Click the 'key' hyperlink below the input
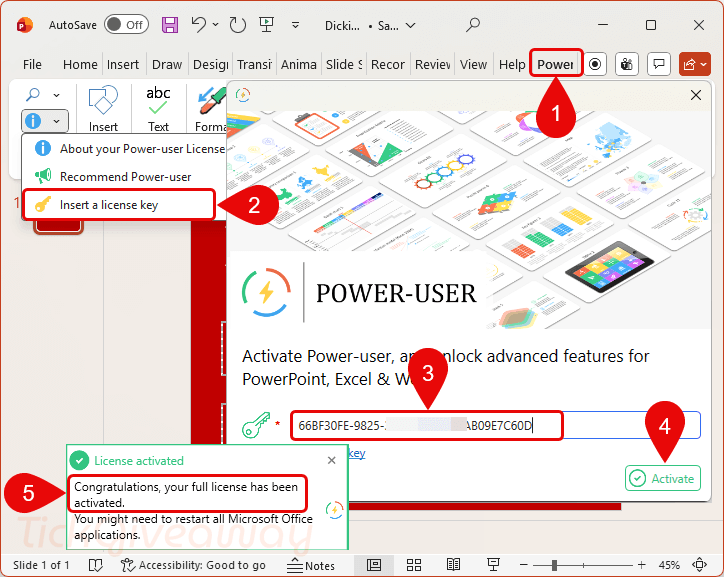The width and height of the screenshot is (724, 577). tap(357, 453)
